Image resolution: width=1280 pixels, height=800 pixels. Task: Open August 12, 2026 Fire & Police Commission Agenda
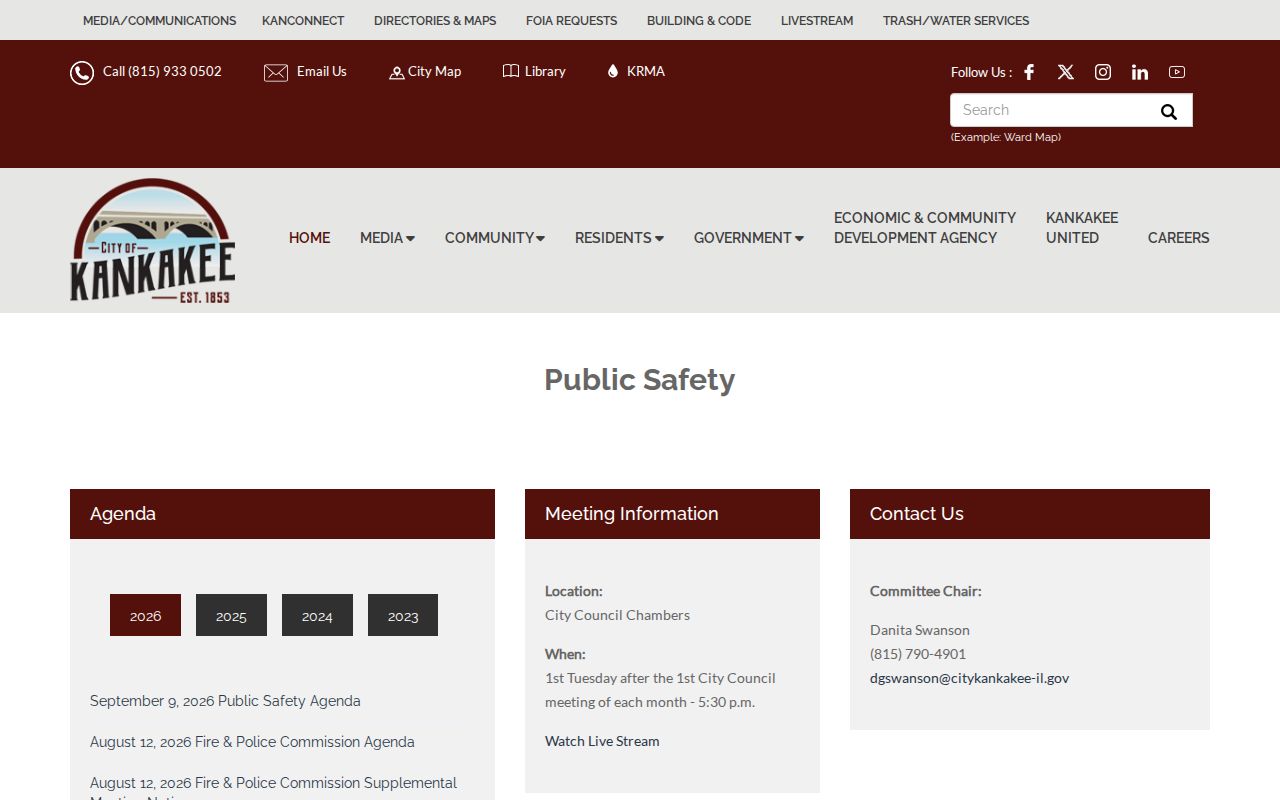(252, 742)
